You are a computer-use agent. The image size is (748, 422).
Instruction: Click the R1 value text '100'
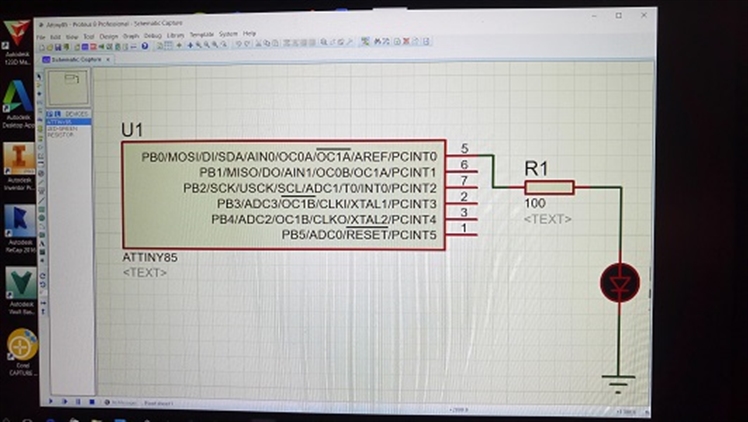(535, 203)
